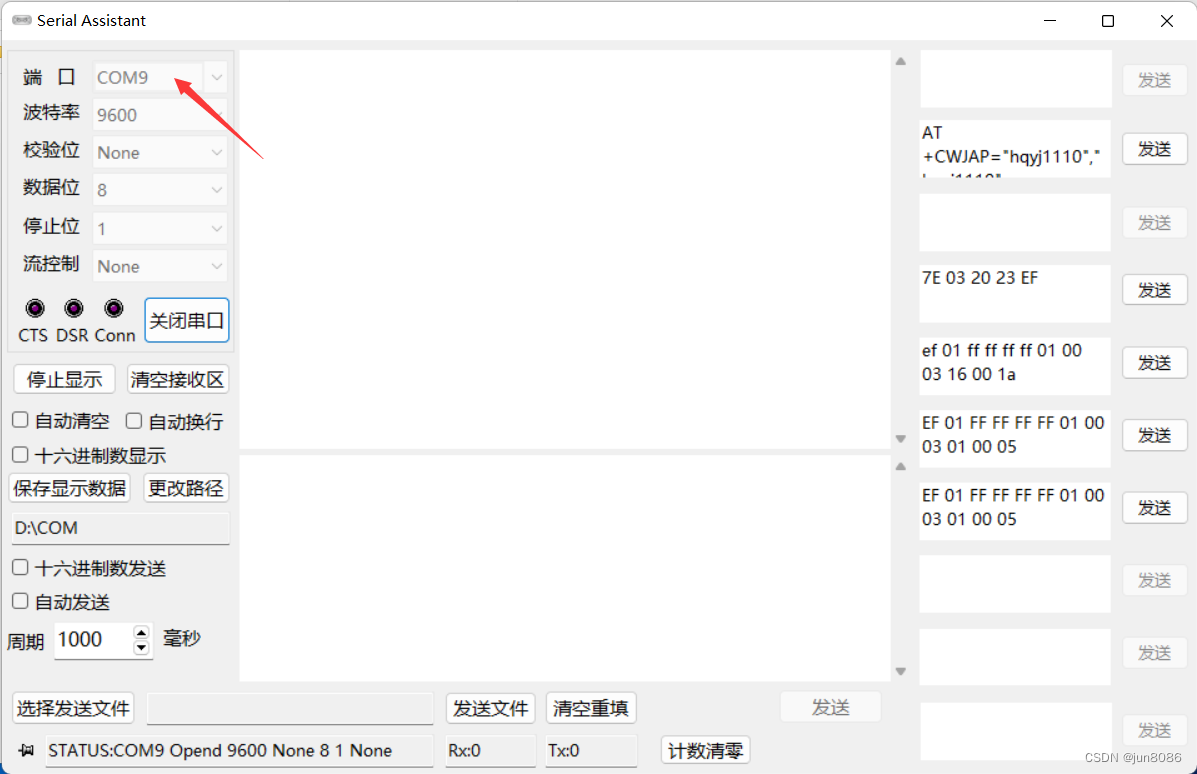Minimize the Serial Assistant window
The image size is (1197, 774).
pyautogui.click(x=1050, y=21)
